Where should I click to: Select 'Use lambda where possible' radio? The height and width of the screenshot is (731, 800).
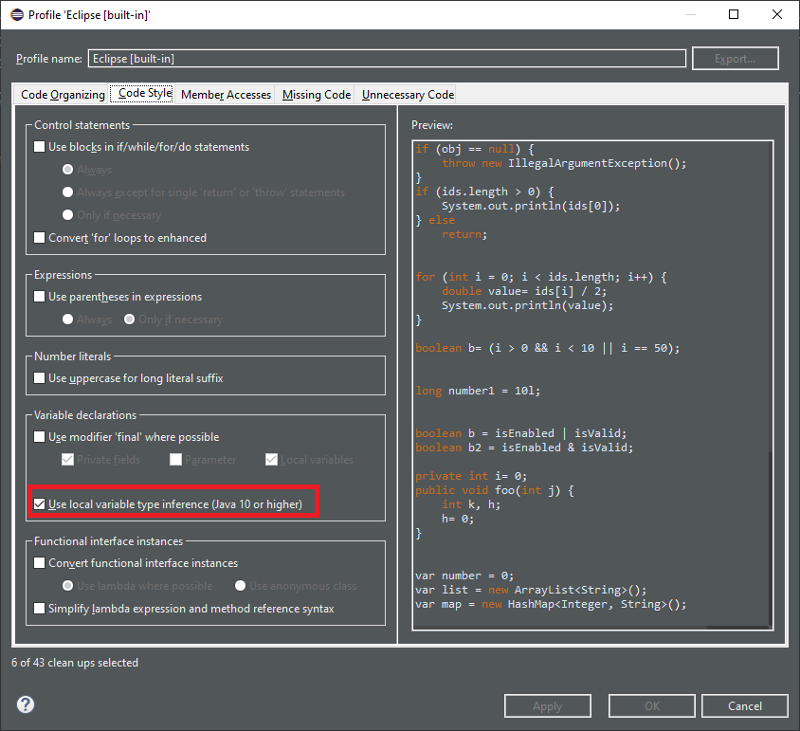click(67, 586)
